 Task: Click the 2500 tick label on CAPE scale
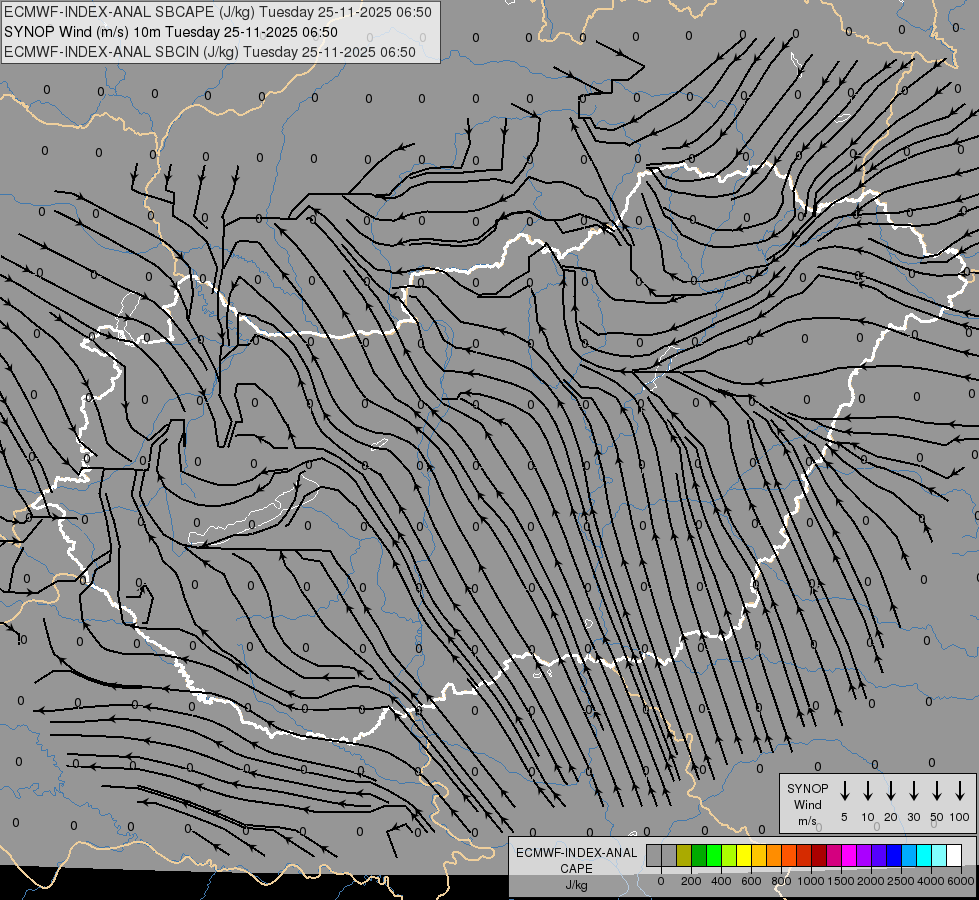pyautogui.click(x=901, y=881)
